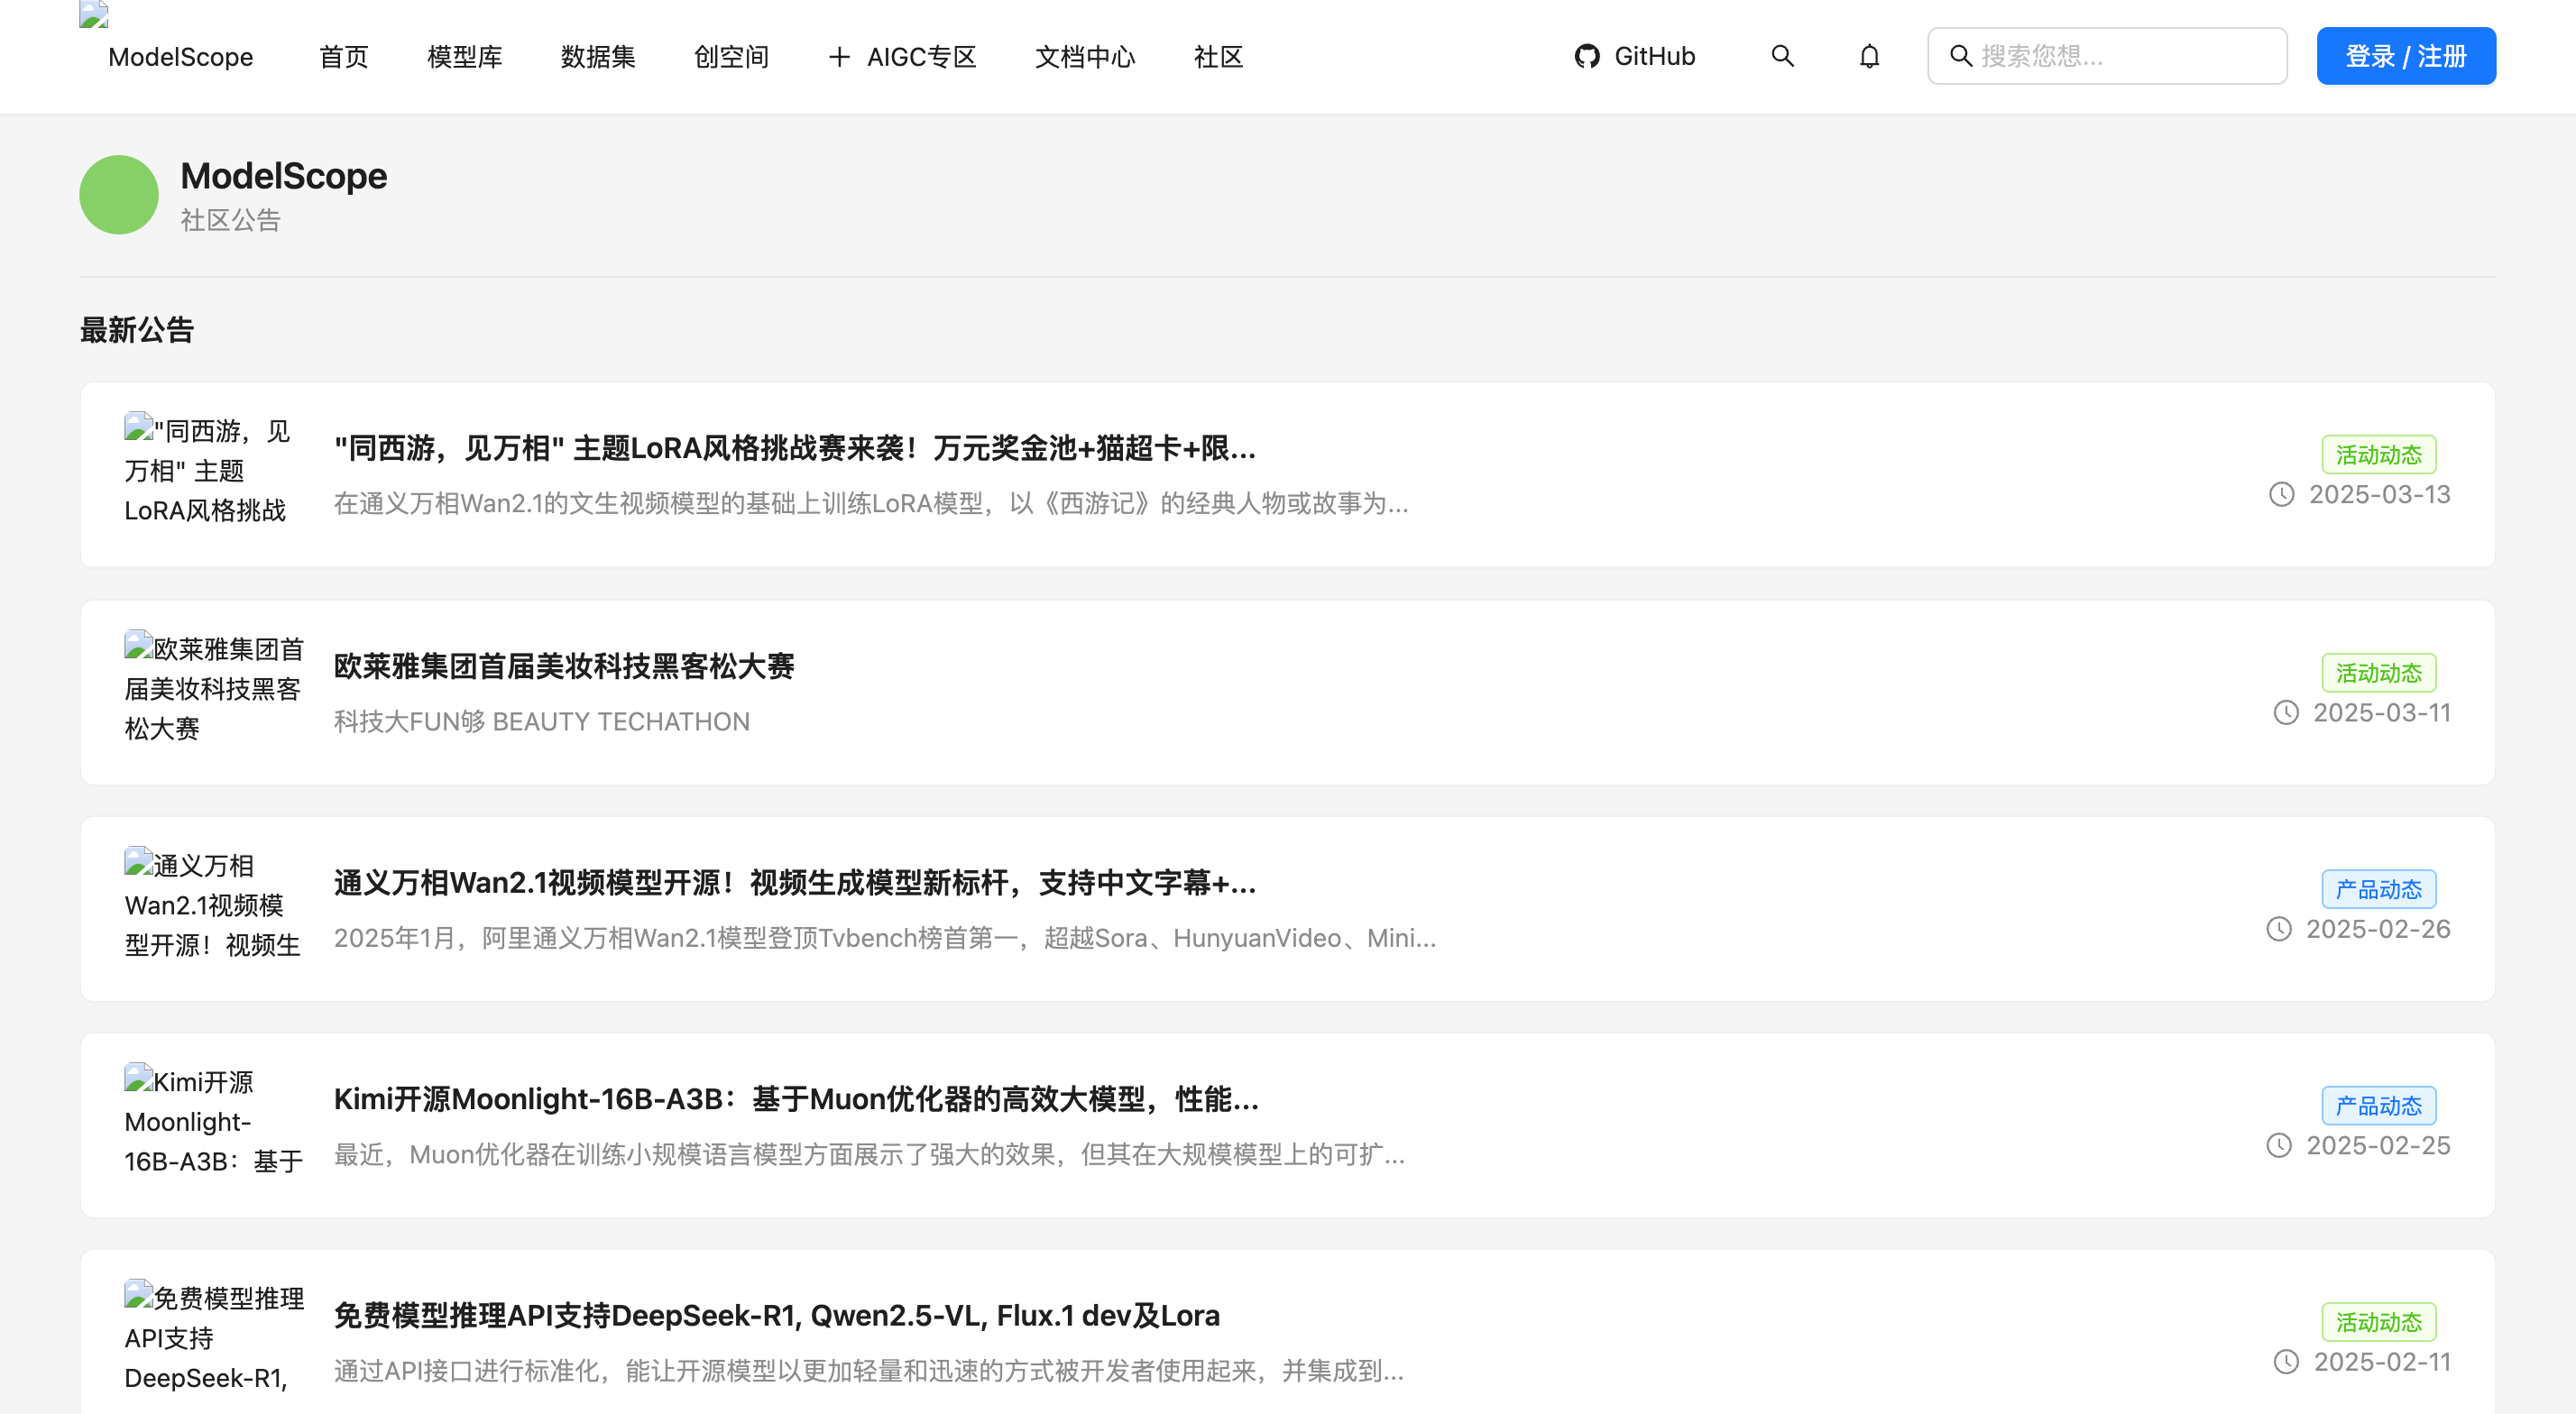Image resolution: width=2576 pixels, height=1414 pixels.
Task: Open the 首页 navigation item
Action: pos(343,57)
